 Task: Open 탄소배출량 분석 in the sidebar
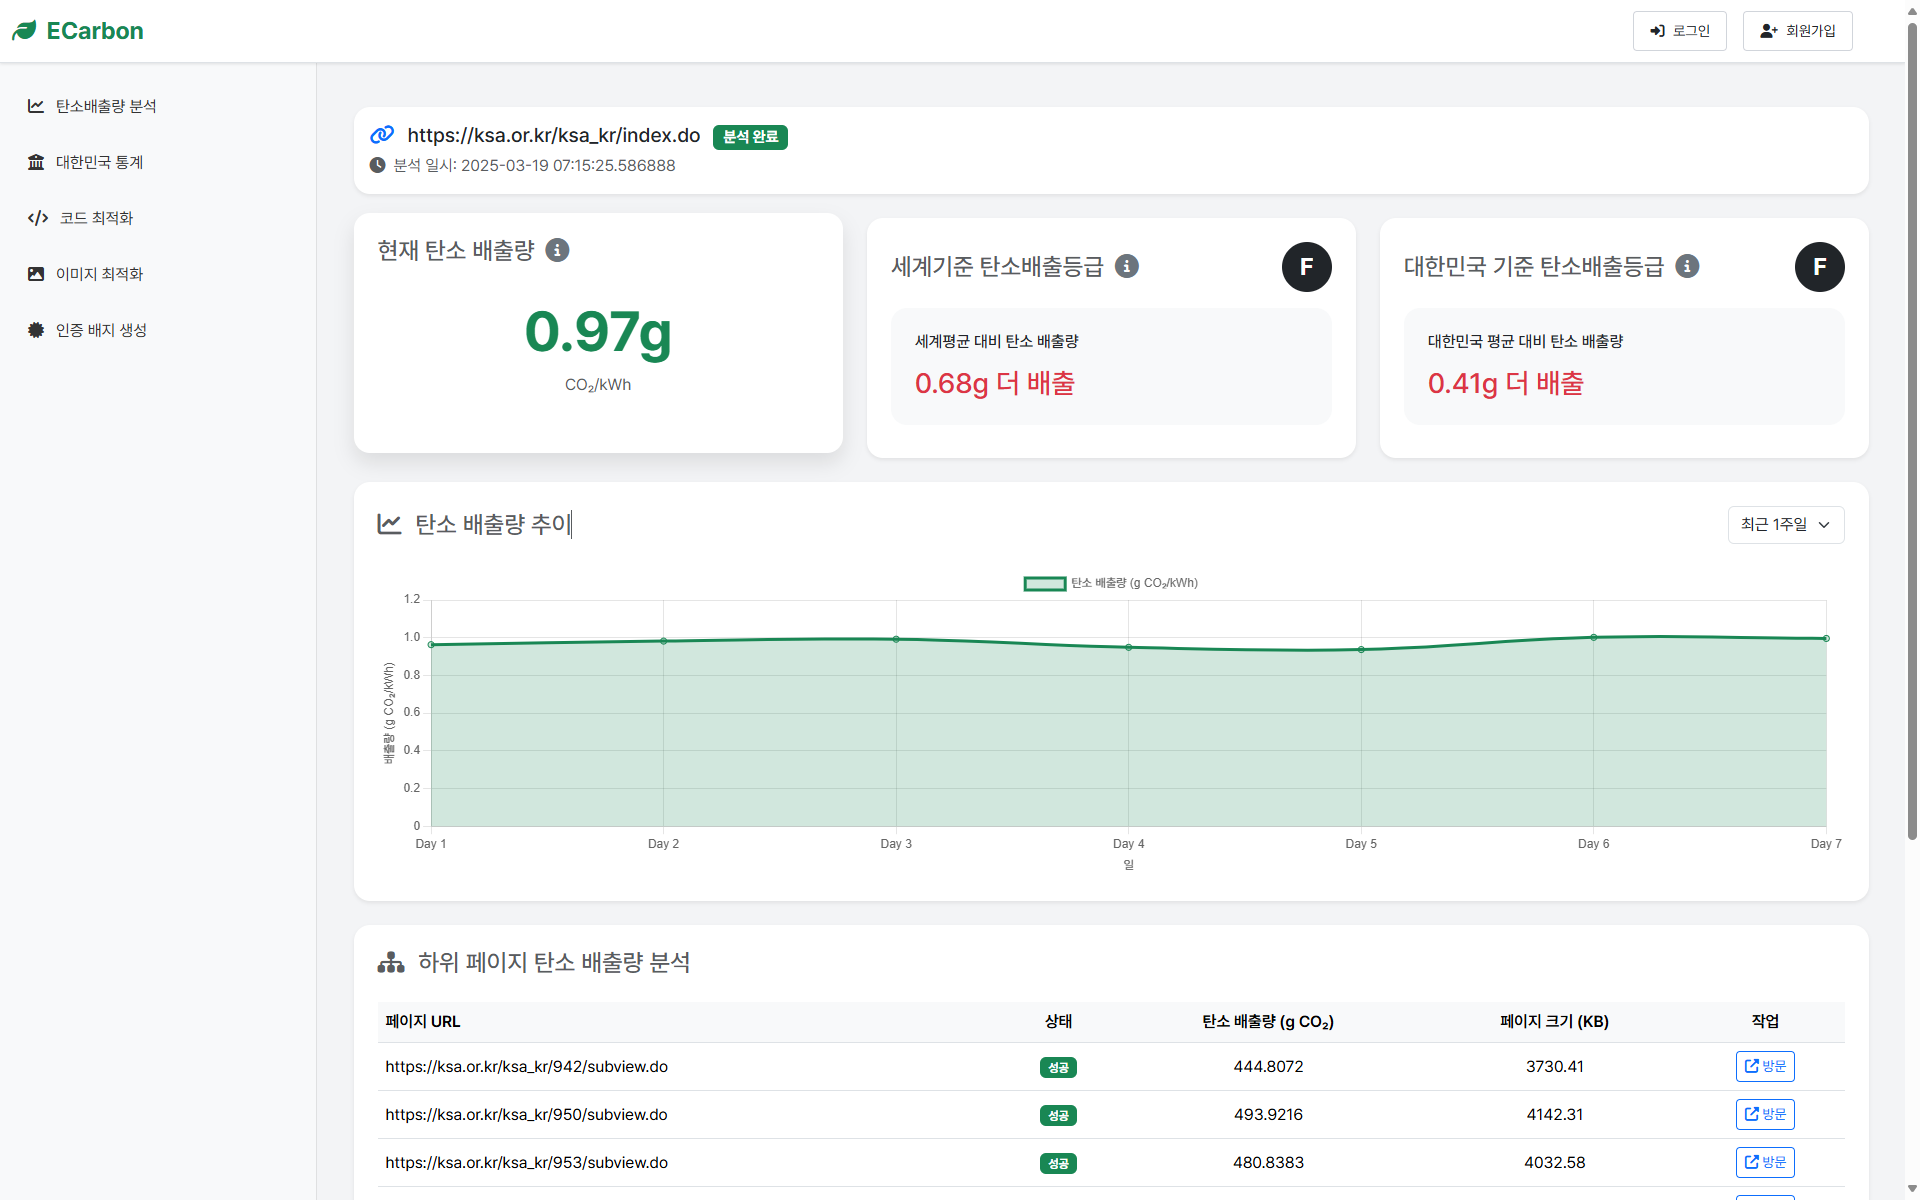pos(106,106)
